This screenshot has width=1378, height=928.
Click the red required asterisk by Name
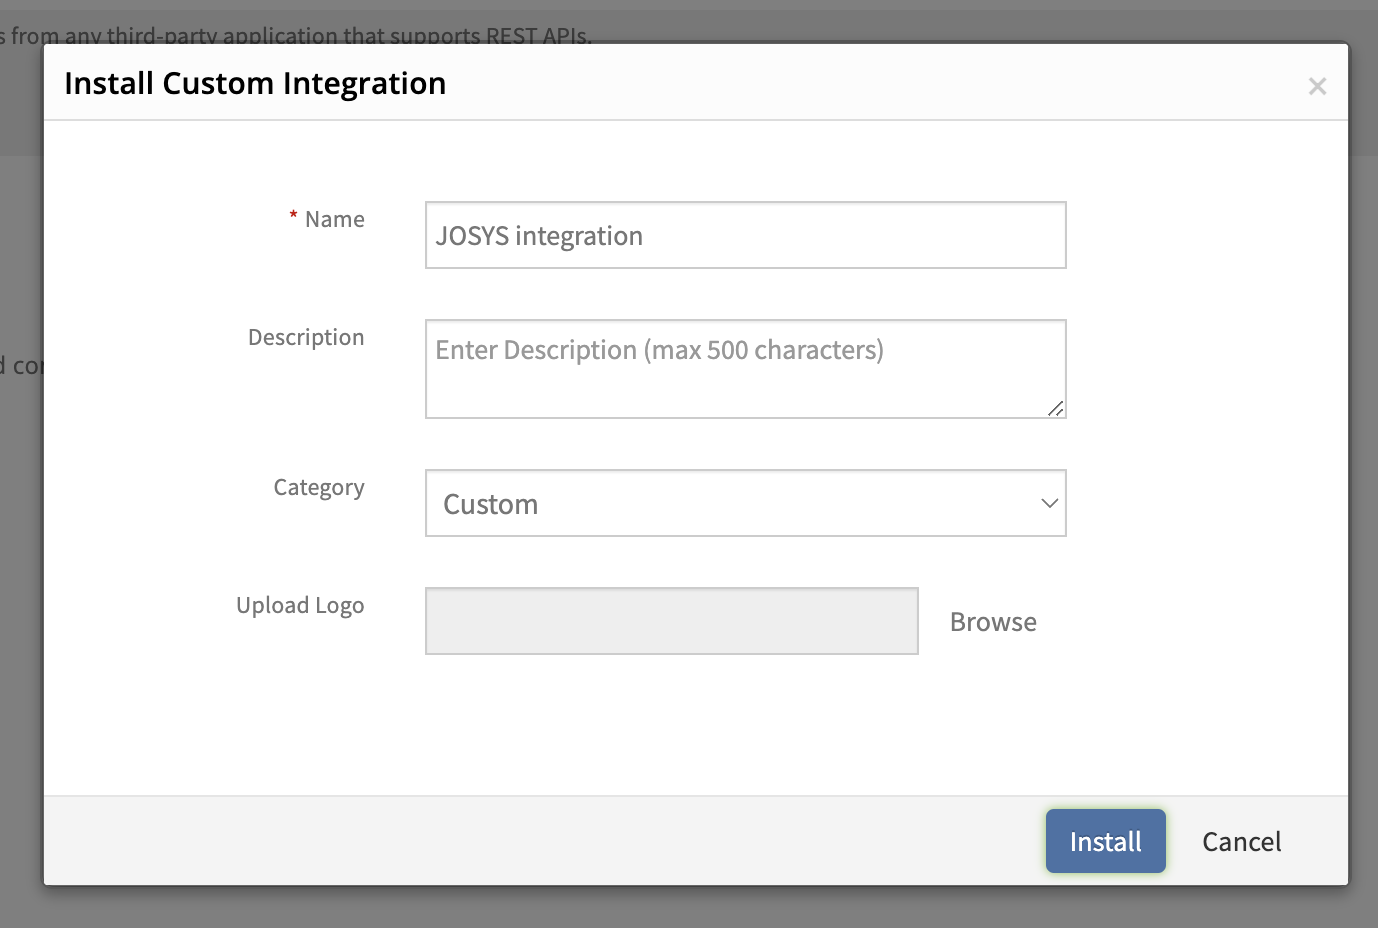click(x=293, y=216)
